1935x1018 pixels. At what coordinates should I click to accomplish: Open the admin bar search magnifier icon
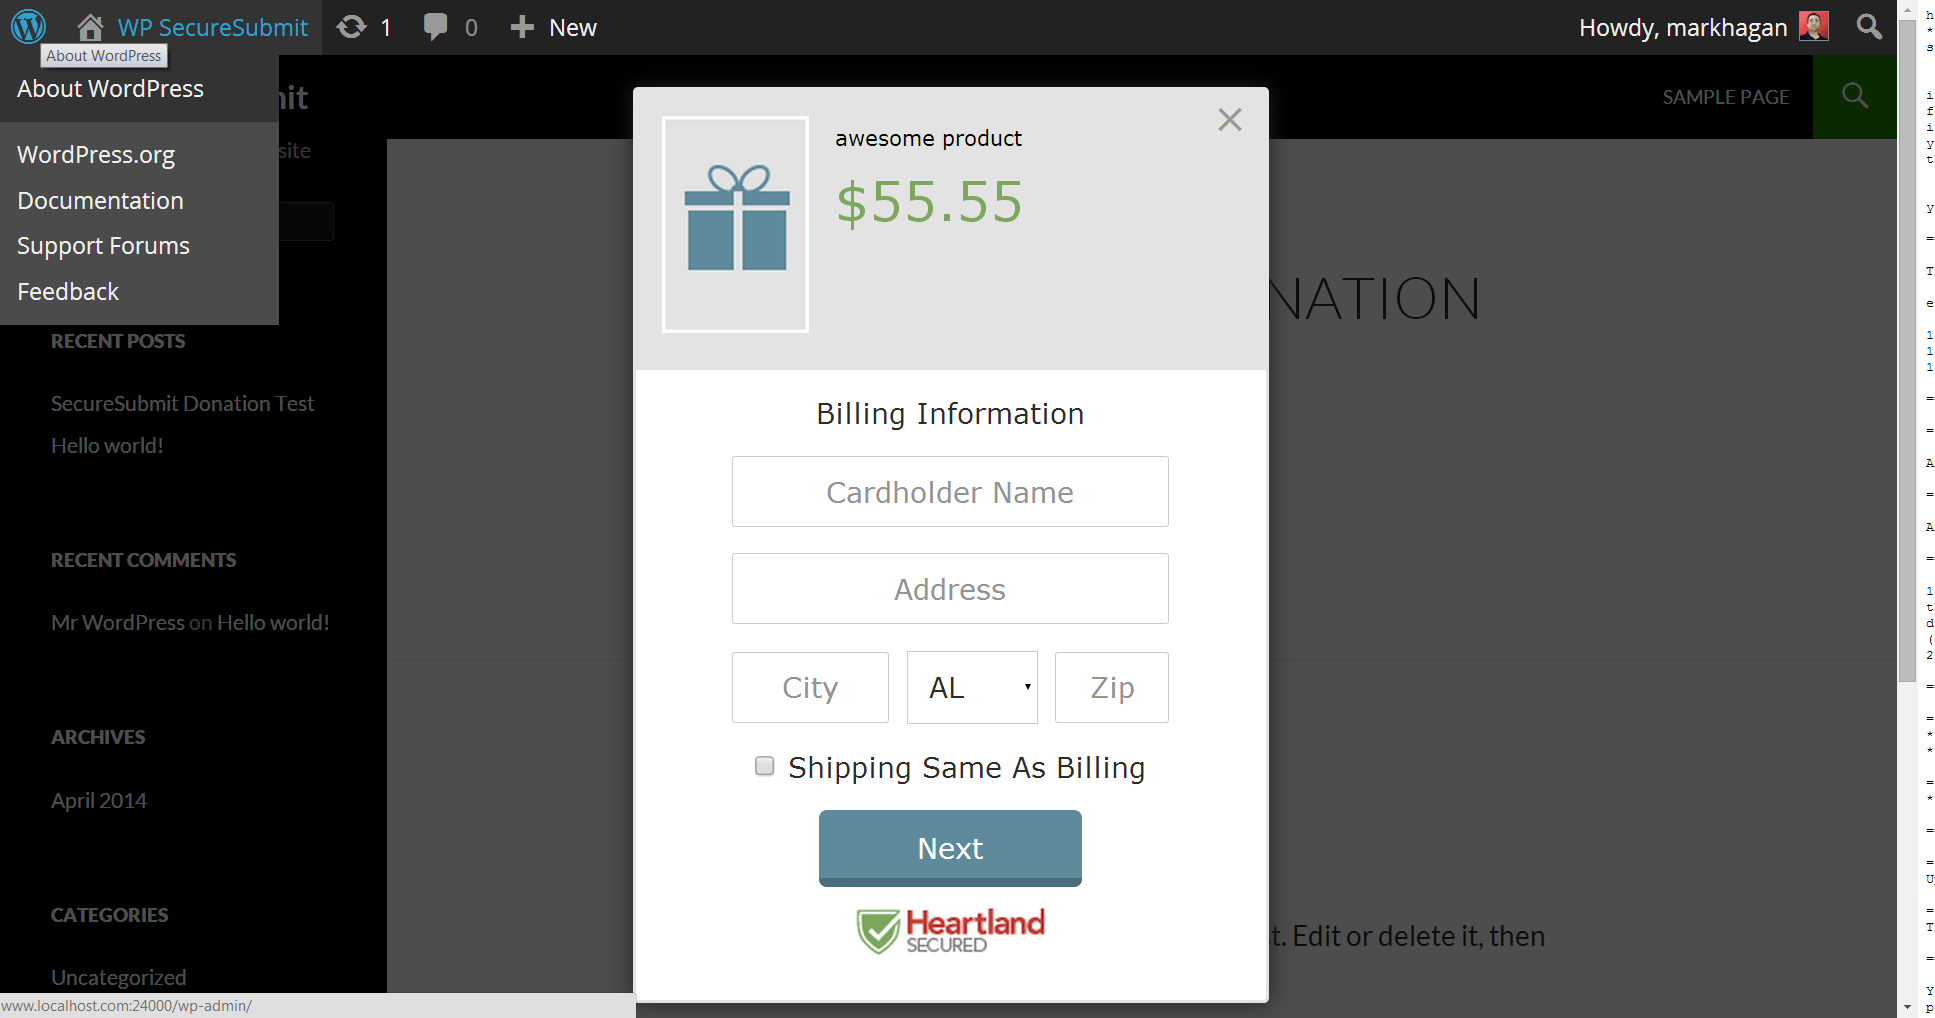tap(1869, 26)
